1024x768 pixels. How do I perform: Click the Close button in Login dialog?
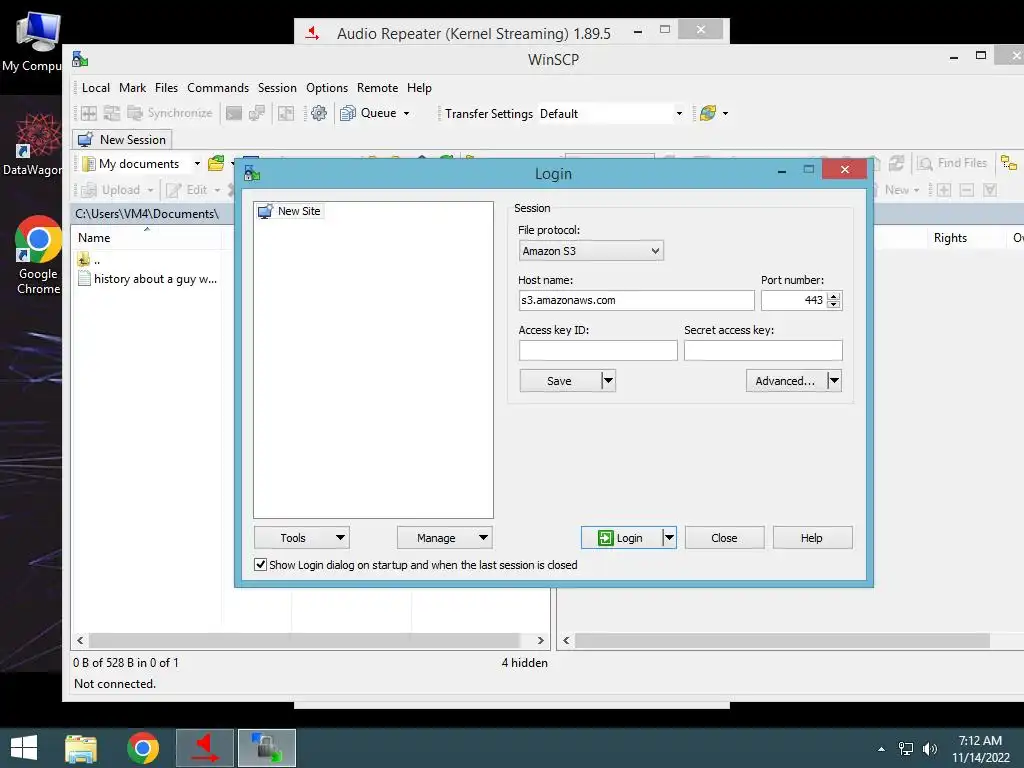click(724, 537)
